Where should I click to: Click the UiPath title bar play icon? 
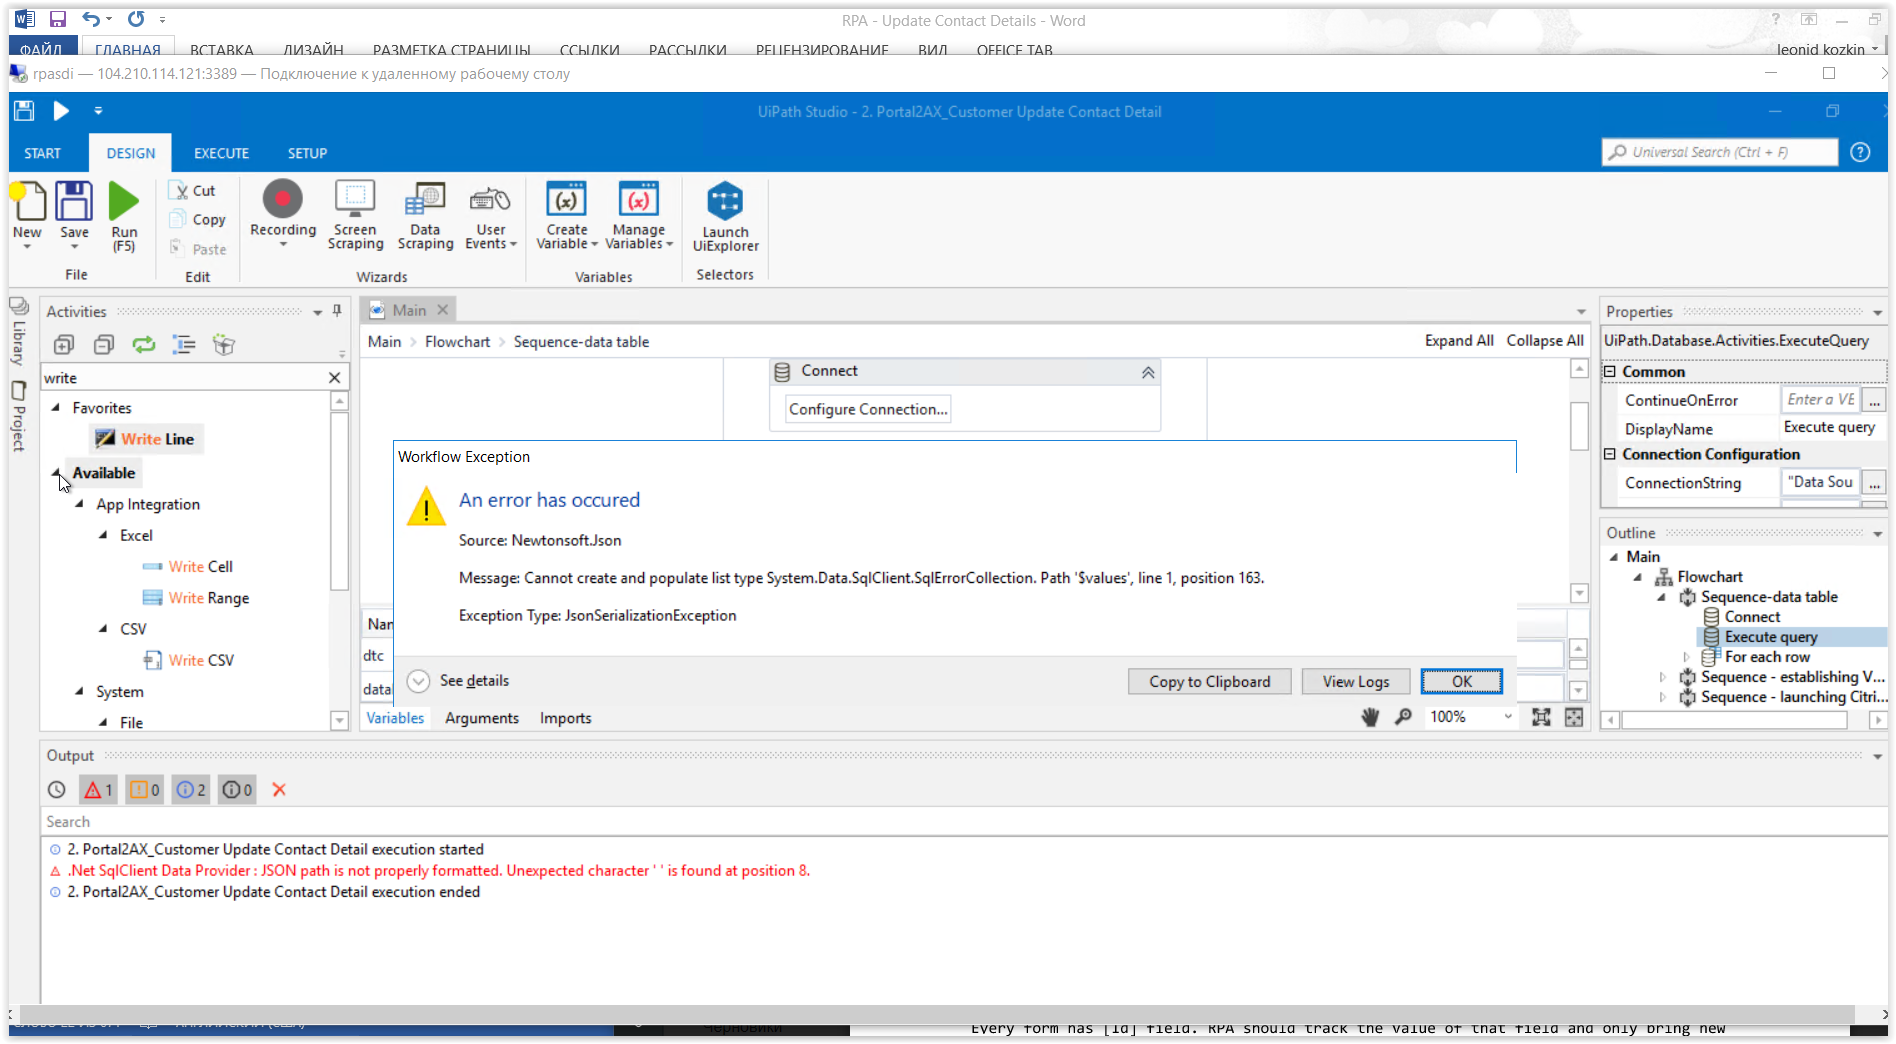61,111
